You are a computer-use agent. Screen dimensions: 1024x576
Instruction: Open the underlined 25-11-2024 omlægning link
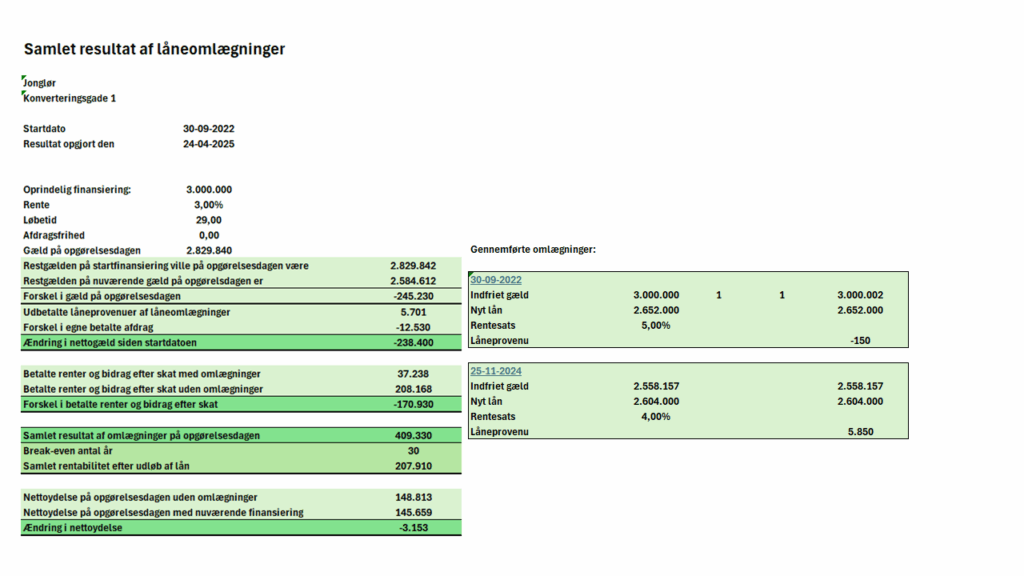(x=496, y=371)
